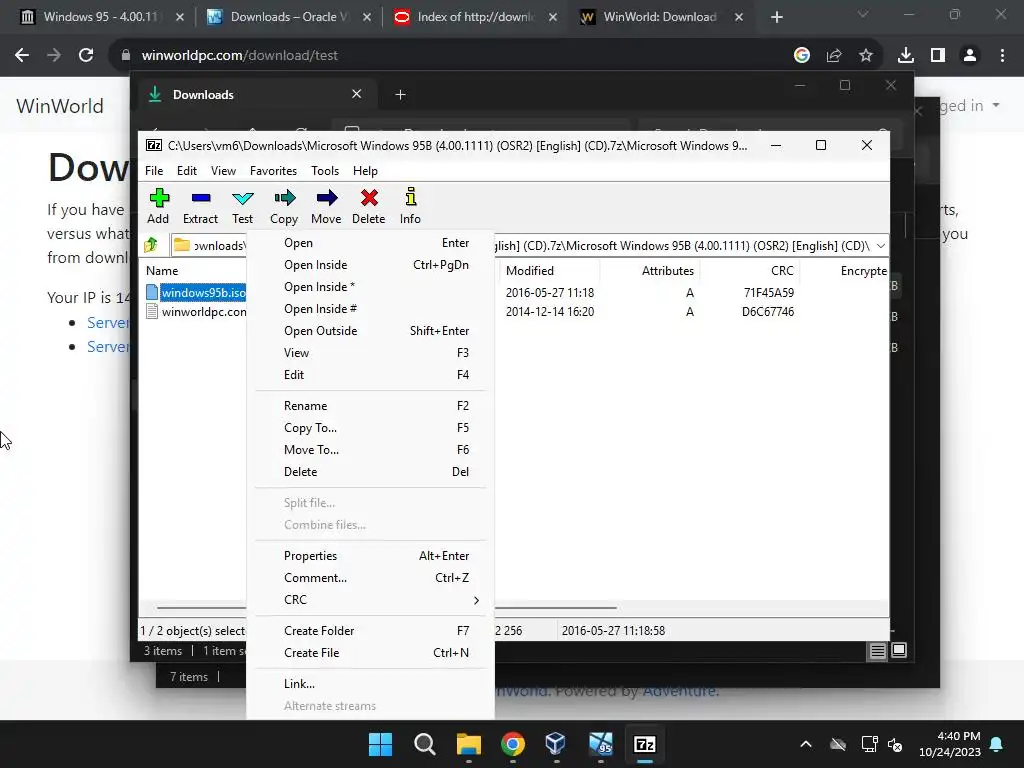The width and height of the screenshot is (1024, 768).
Task: Expand the CRC submenu arrow
Action: (476, 600)
